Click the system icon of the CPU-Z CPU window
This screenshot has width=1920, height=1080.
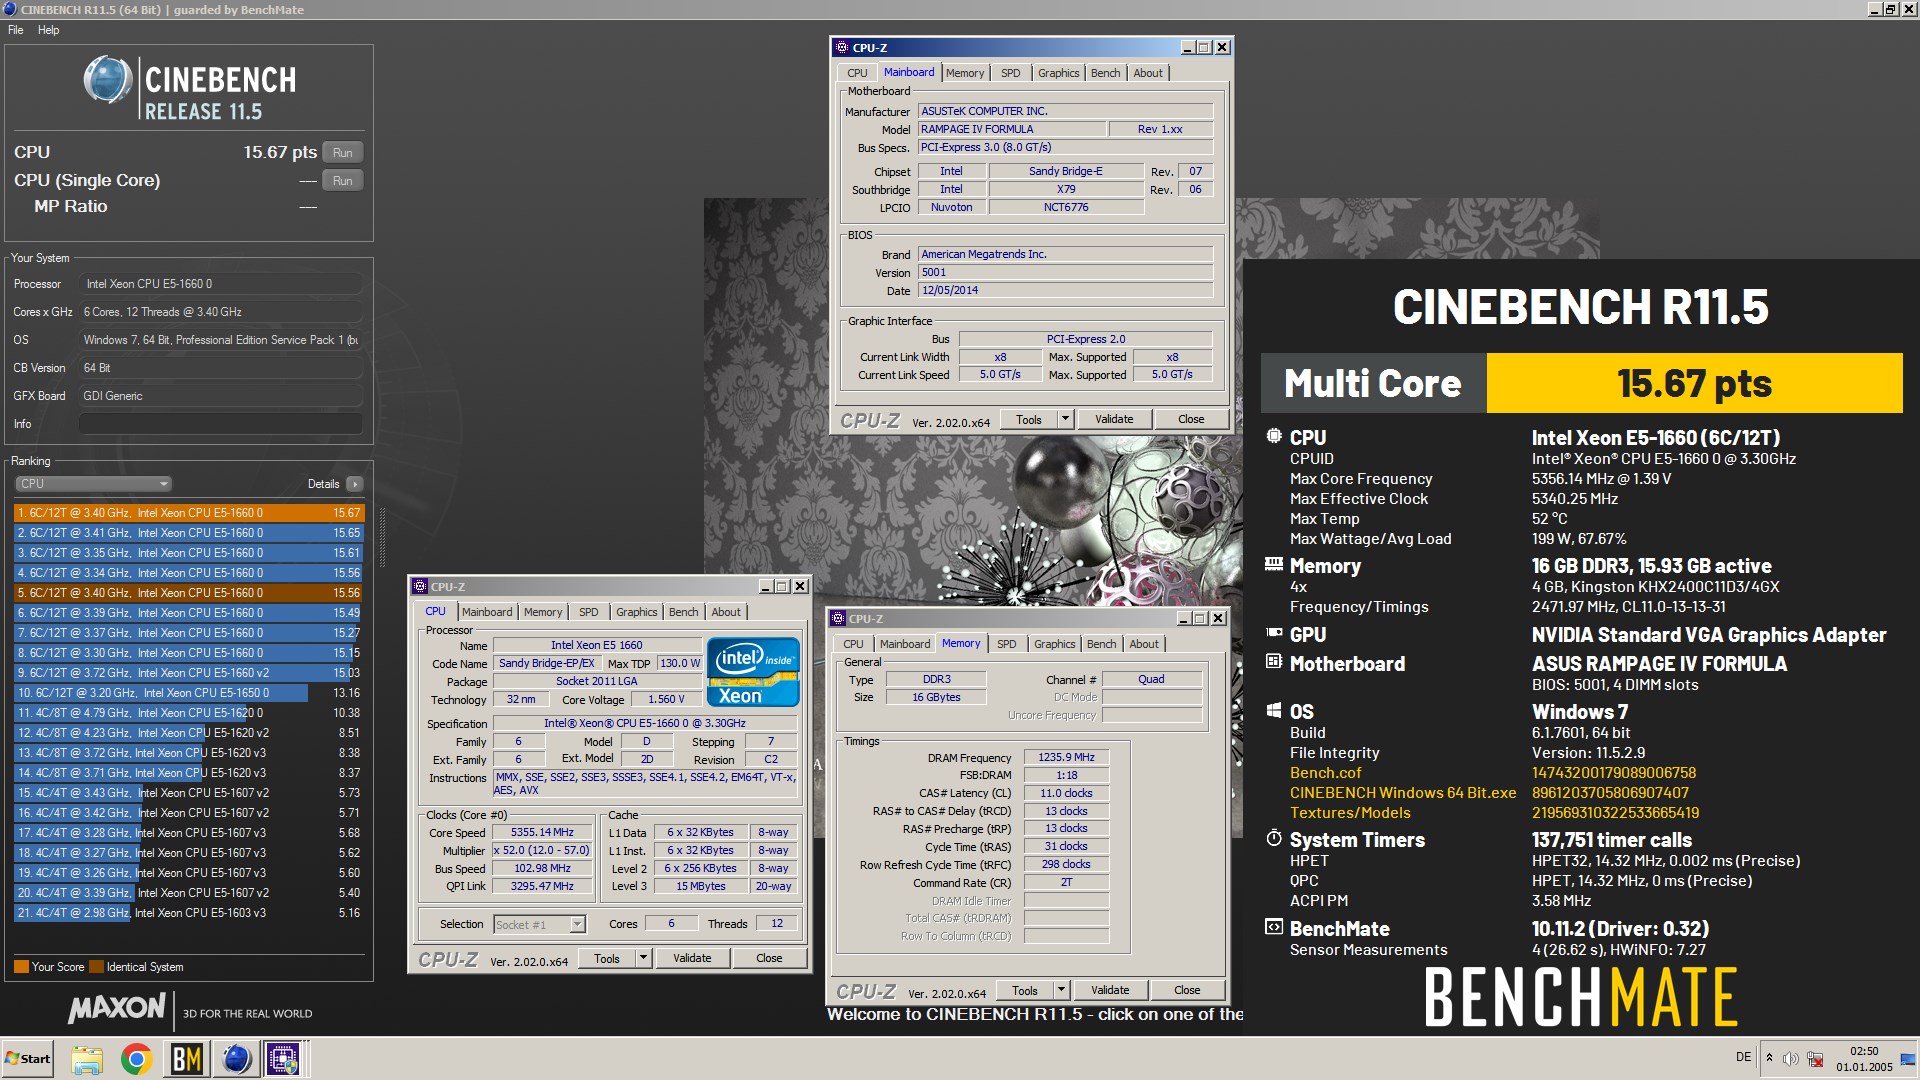click(x=420, y=586)
